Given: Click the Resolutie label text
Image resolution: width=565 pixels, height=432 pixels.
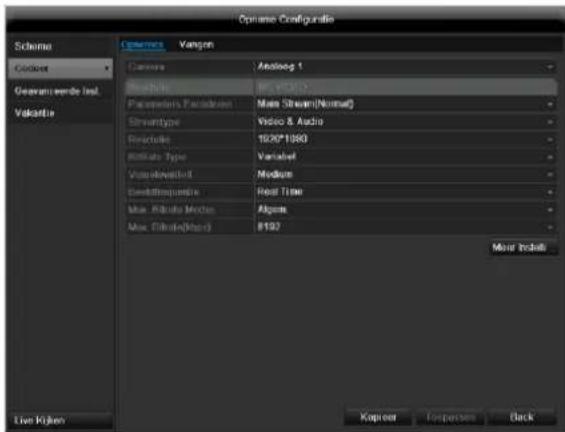Looking at the screenshot, I should 149,139.
